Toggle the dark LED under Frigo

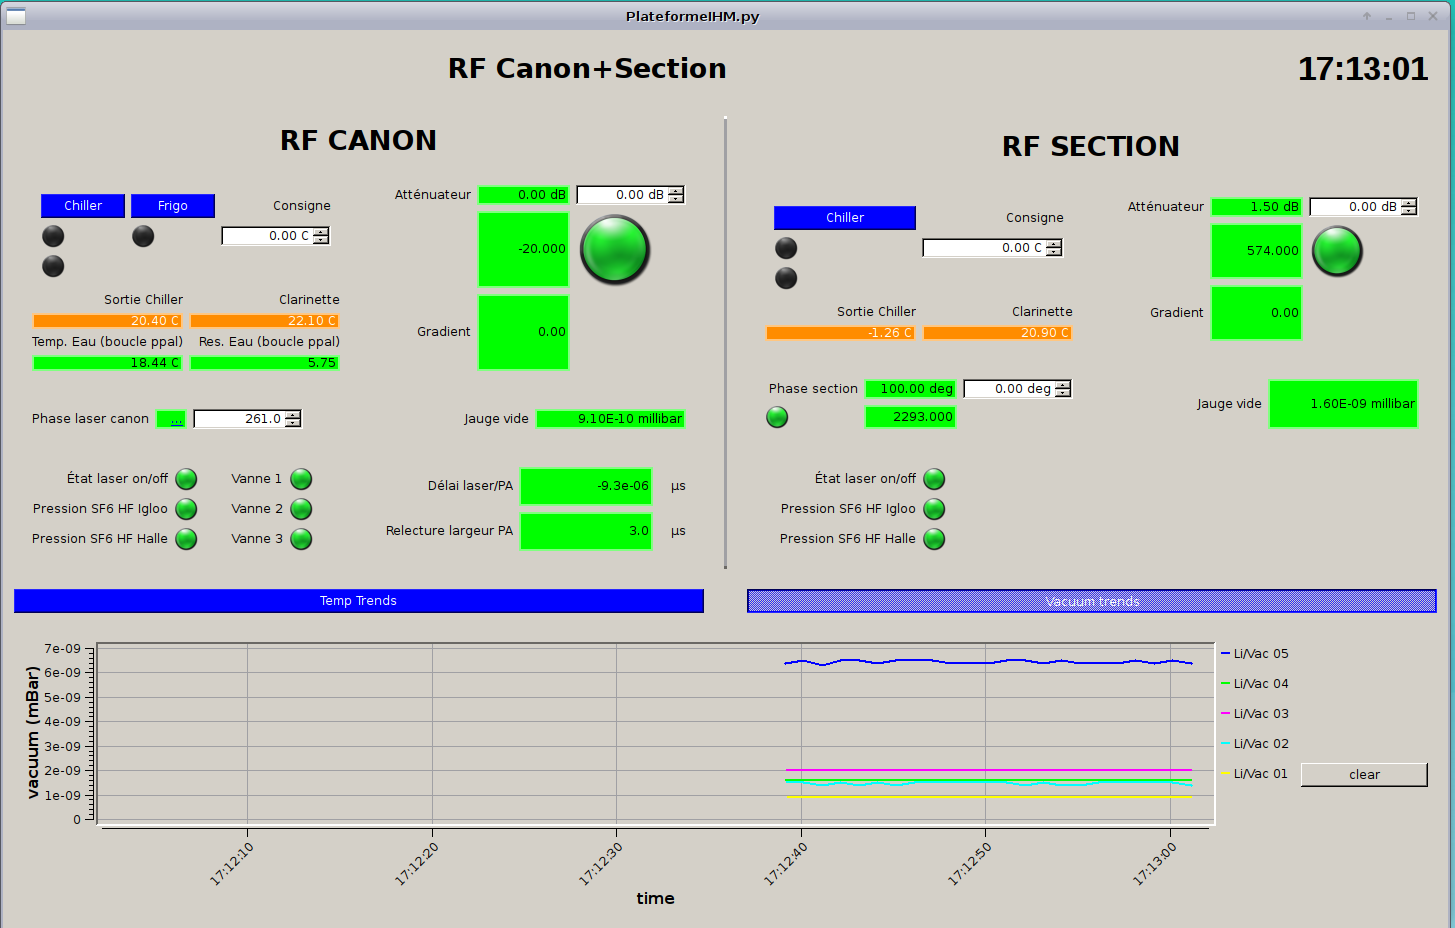coord(143,236)
